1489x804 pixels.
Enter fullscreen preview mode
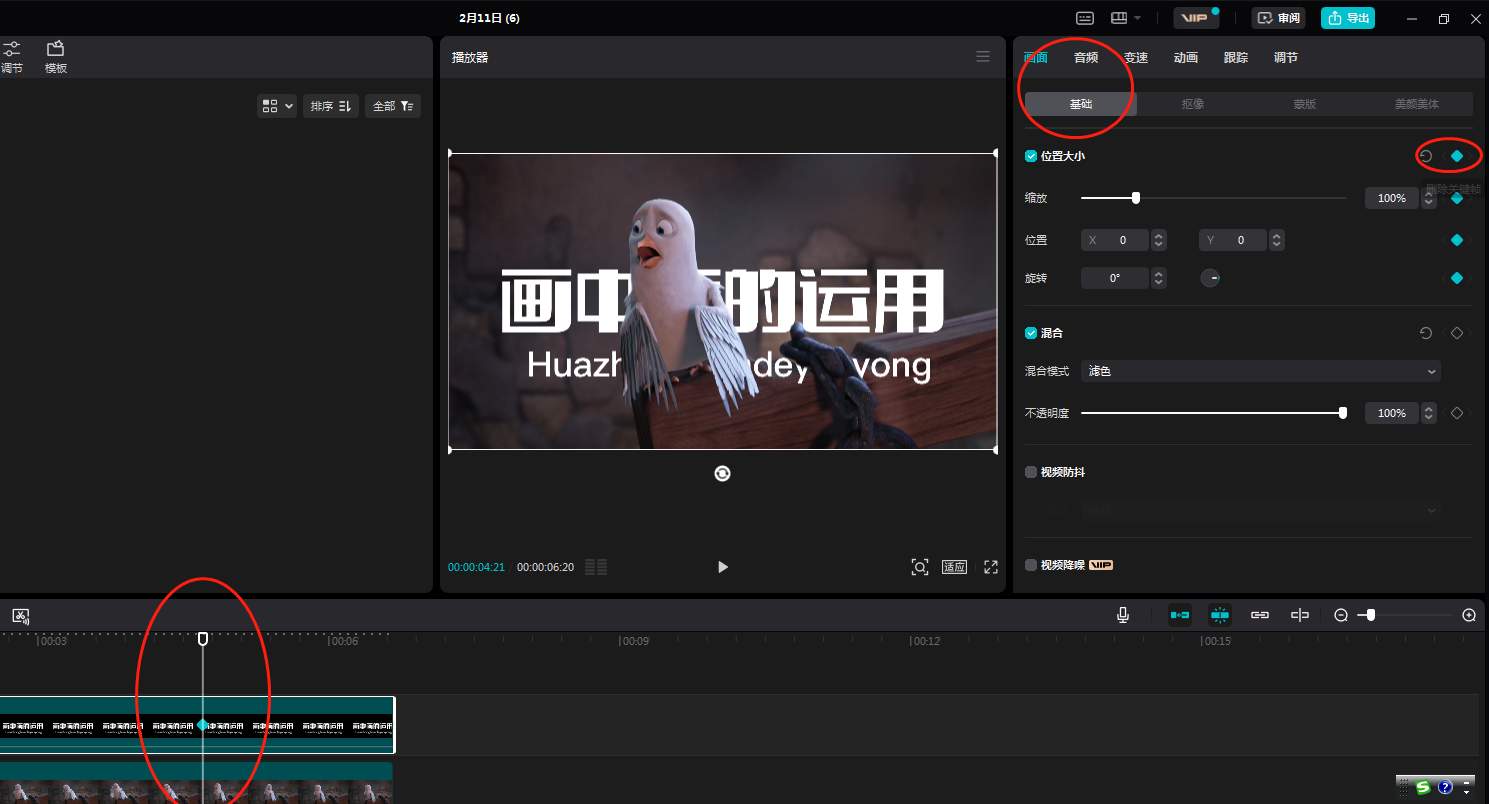[991, 567]
